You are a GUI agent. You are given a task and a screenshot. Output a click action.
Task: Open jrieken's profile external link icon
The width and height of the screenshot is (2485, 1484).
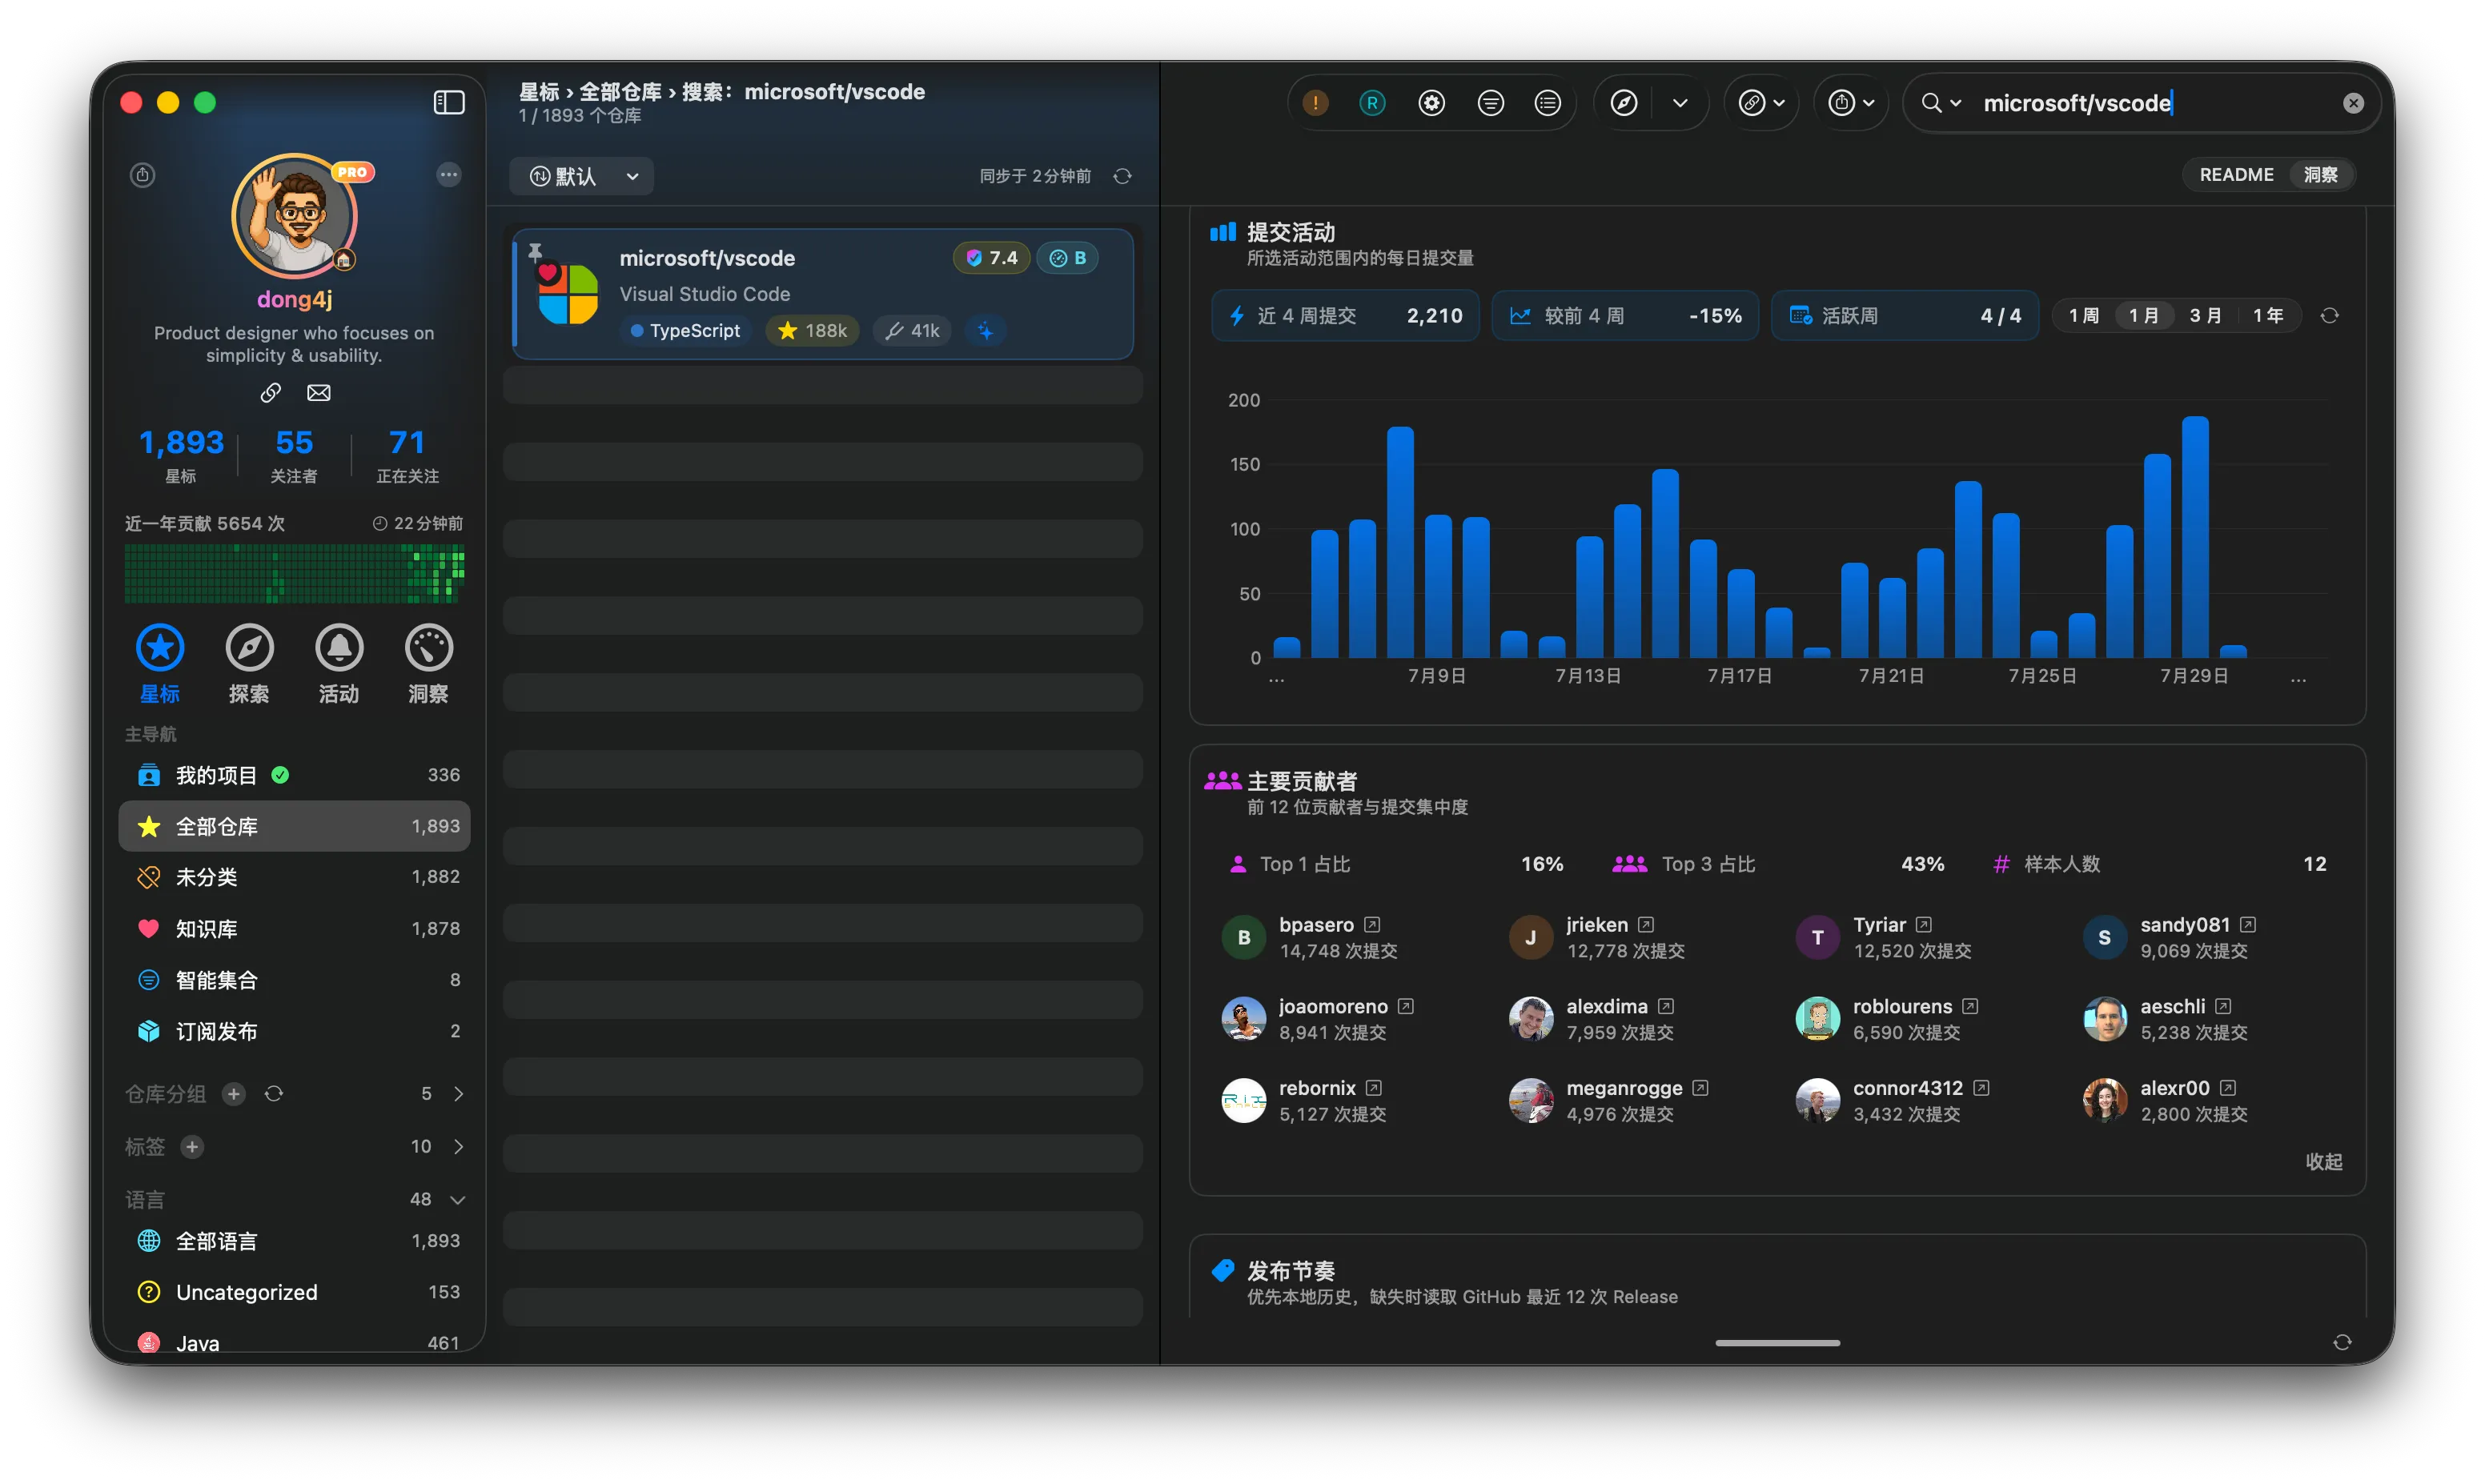(1646, 925)
